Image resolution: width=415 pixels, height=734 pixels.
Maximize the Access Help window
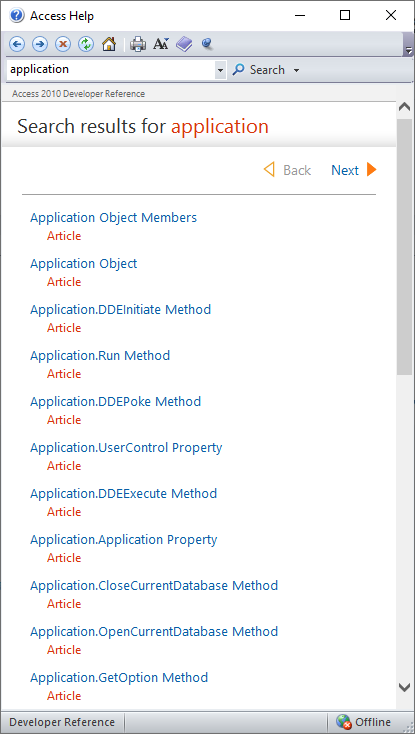point(345,15)
